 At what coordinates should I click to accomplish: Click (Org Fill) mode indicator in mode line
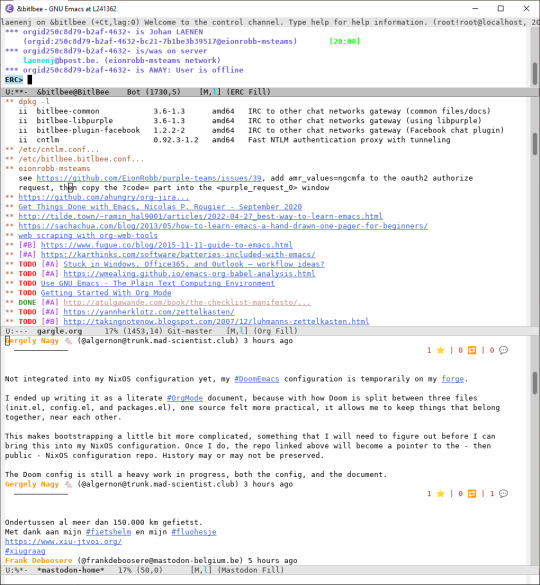[x=275, y=331]
